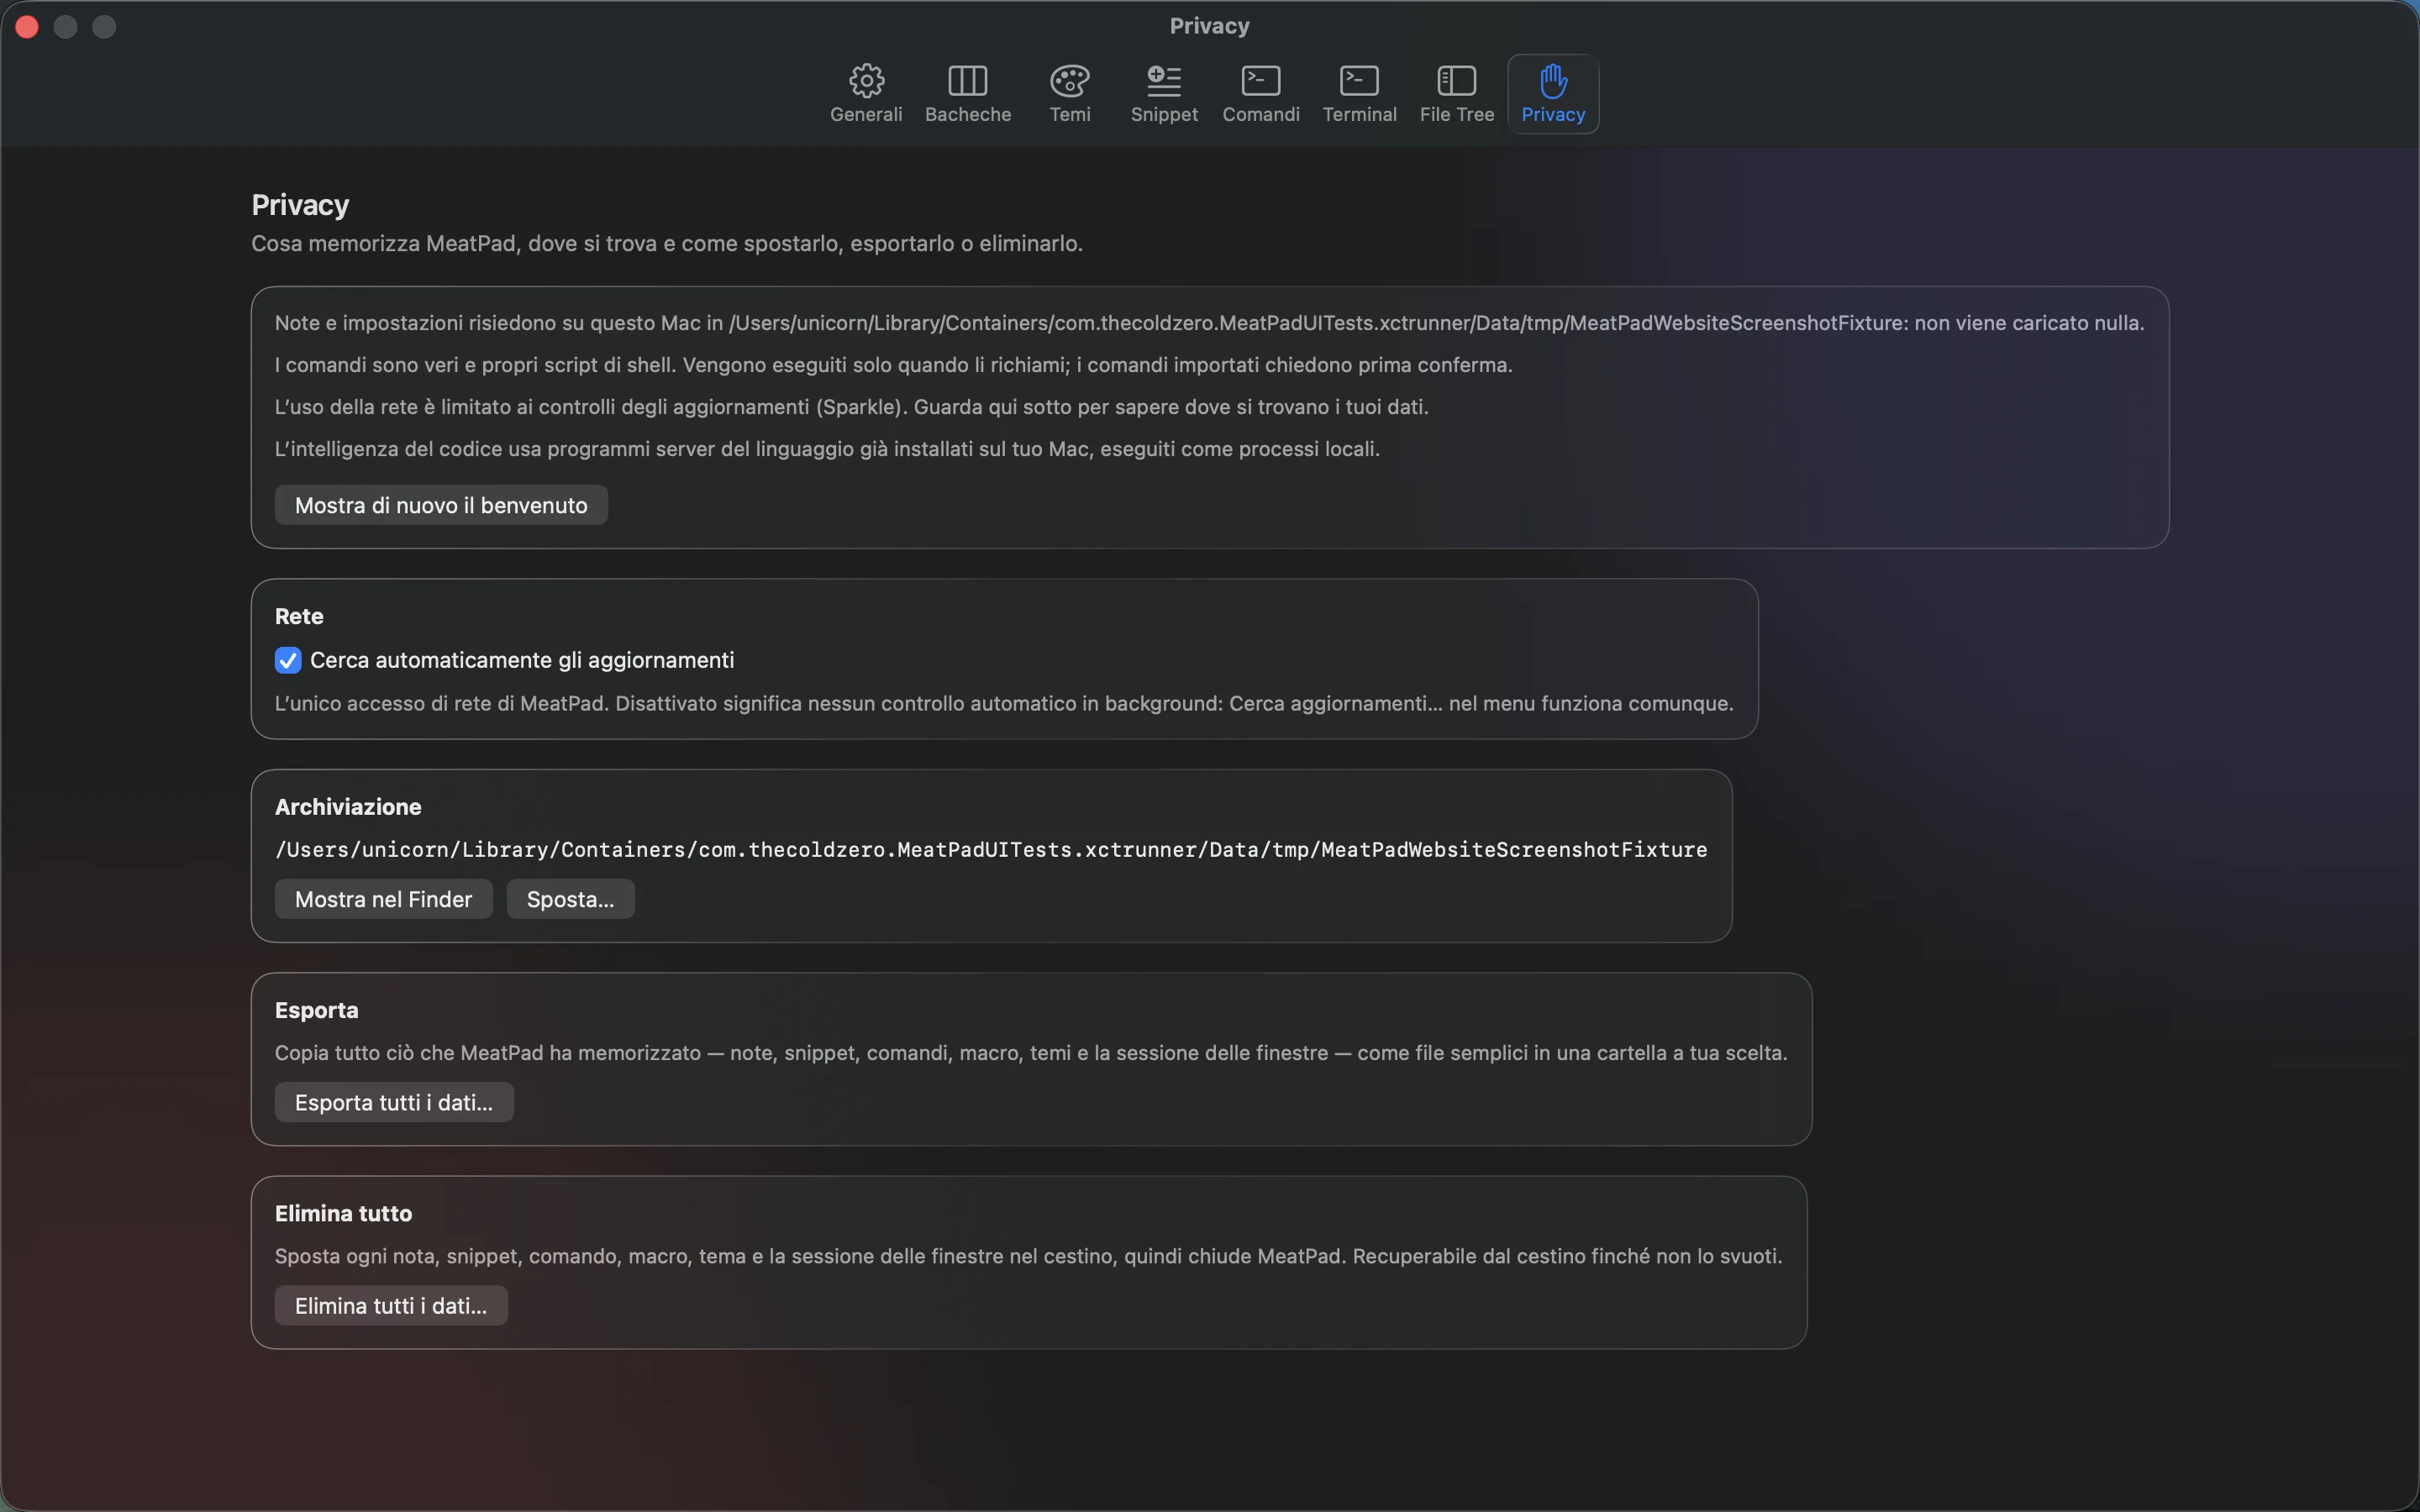This screenshot has width=2420, height=1512.
Task: Click the description 'L'unico accesso di rete'
Action: (x=1004, y=703)
